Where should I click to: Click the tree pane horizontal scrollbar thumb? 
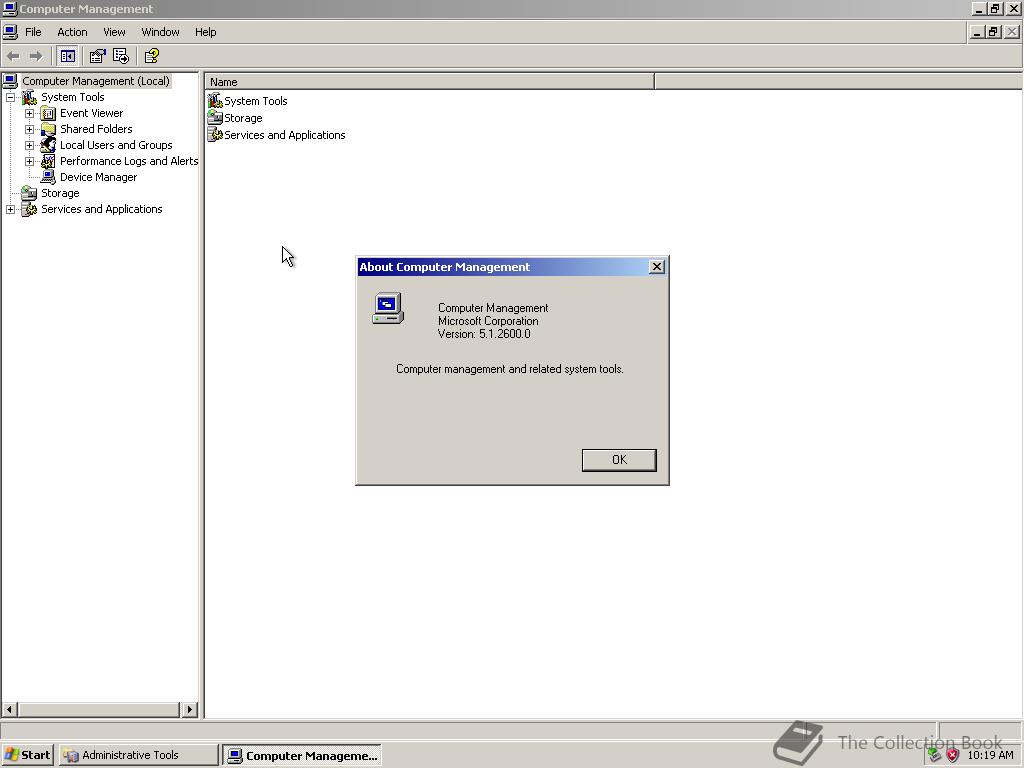click(x=99, y=709)
